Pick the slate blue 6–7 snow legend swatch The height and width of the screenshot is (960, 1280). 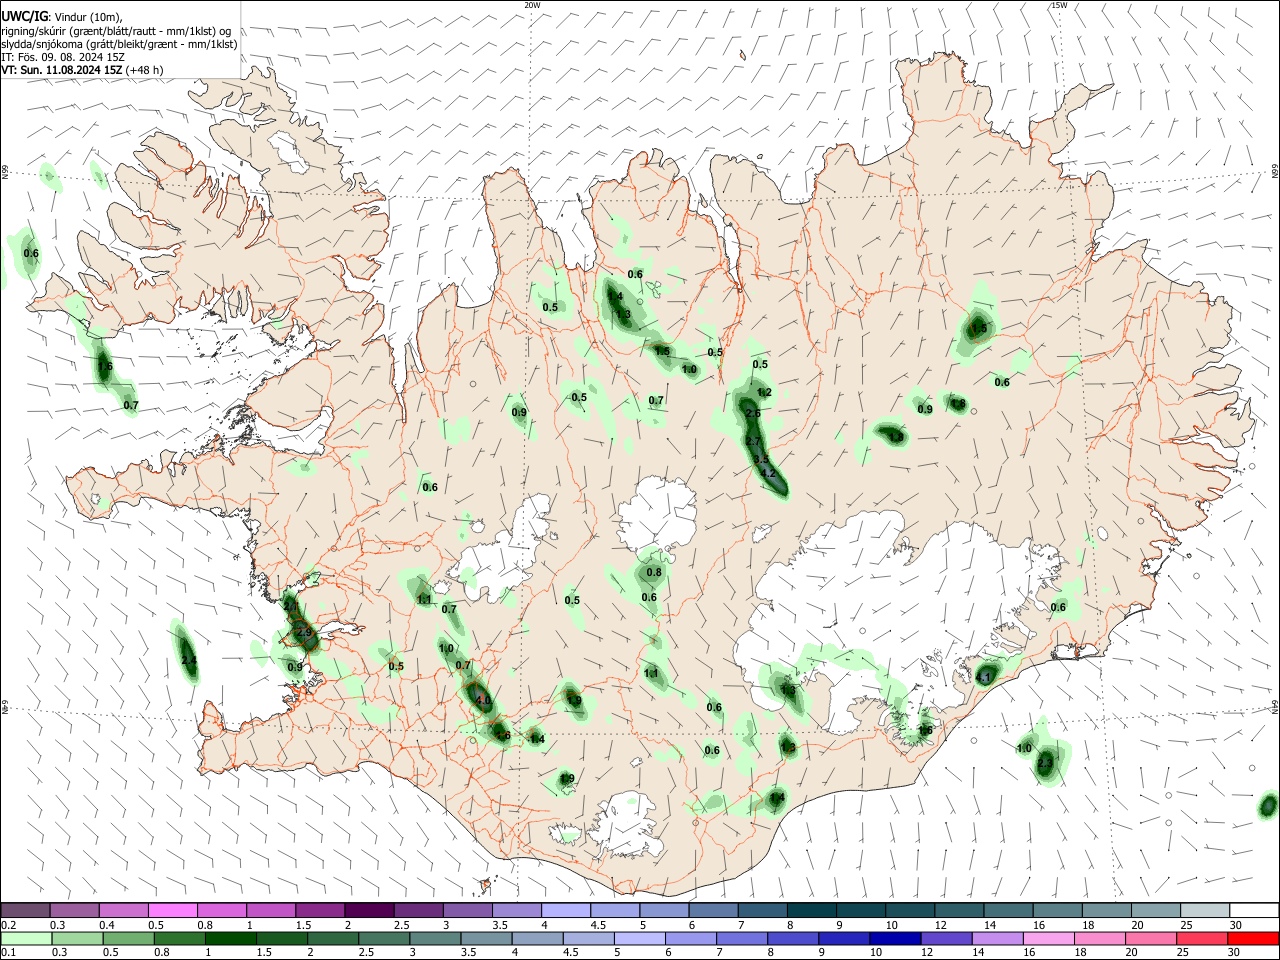click(x=711, y=910)
